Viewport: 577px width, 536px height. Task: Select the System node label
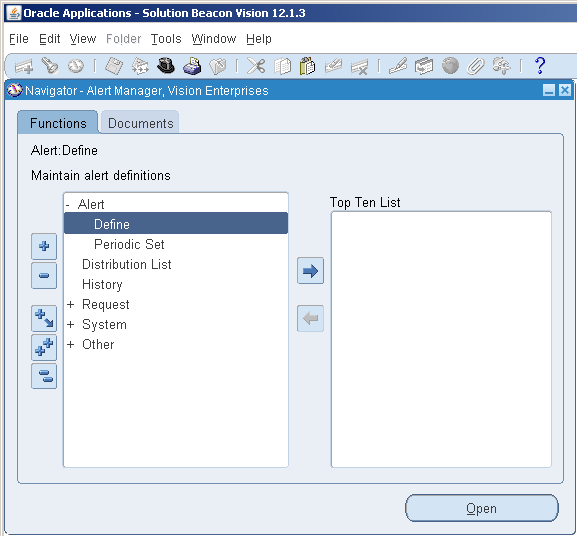point(105,324)
